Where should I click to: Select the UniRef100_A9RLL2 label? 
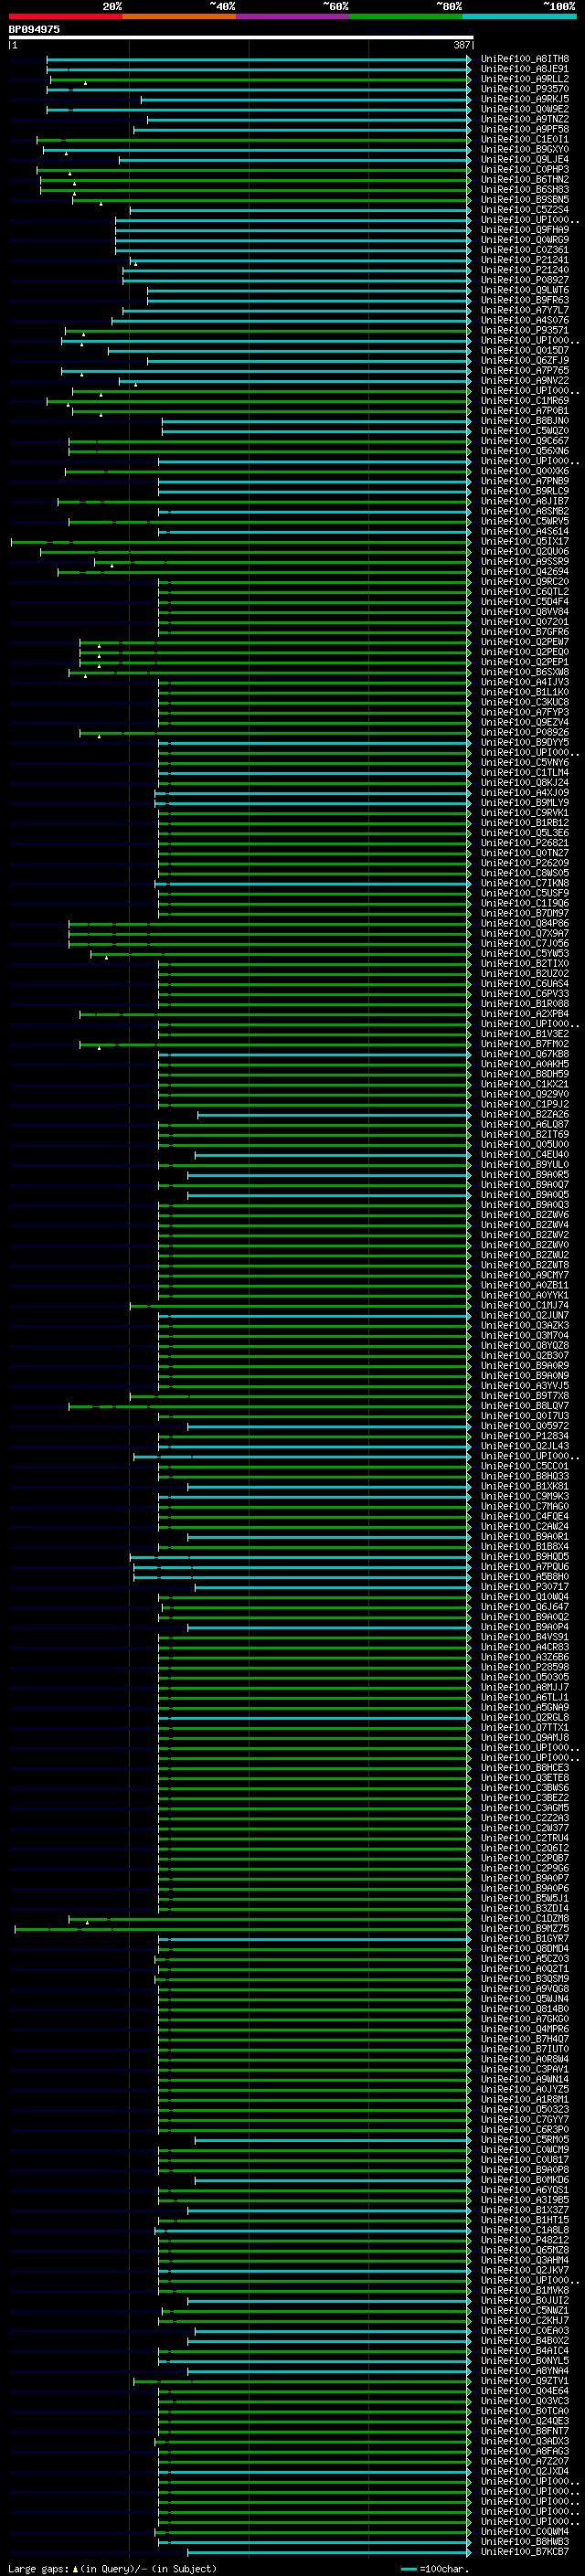524,79
